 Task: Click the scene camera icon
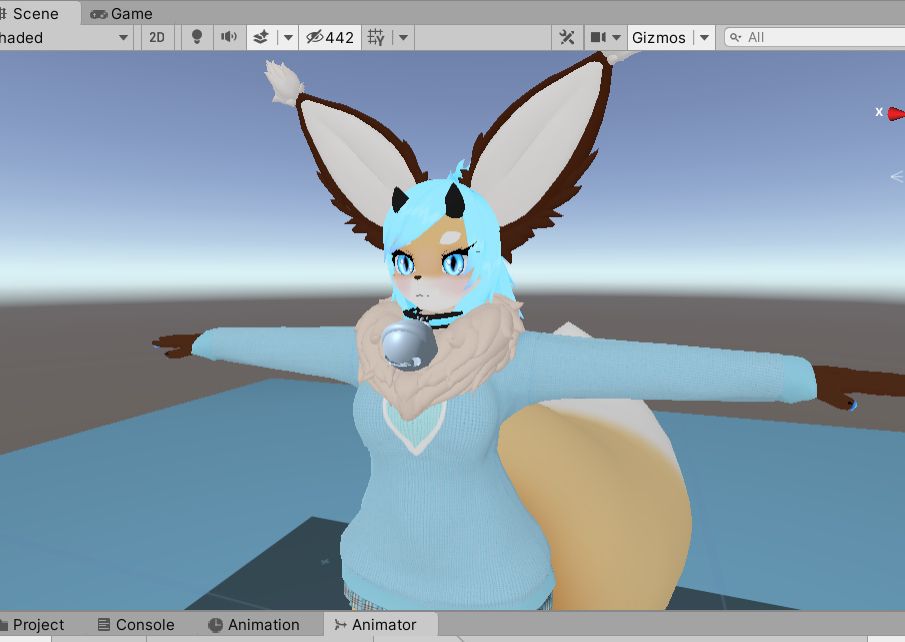(x=597, y=38)
